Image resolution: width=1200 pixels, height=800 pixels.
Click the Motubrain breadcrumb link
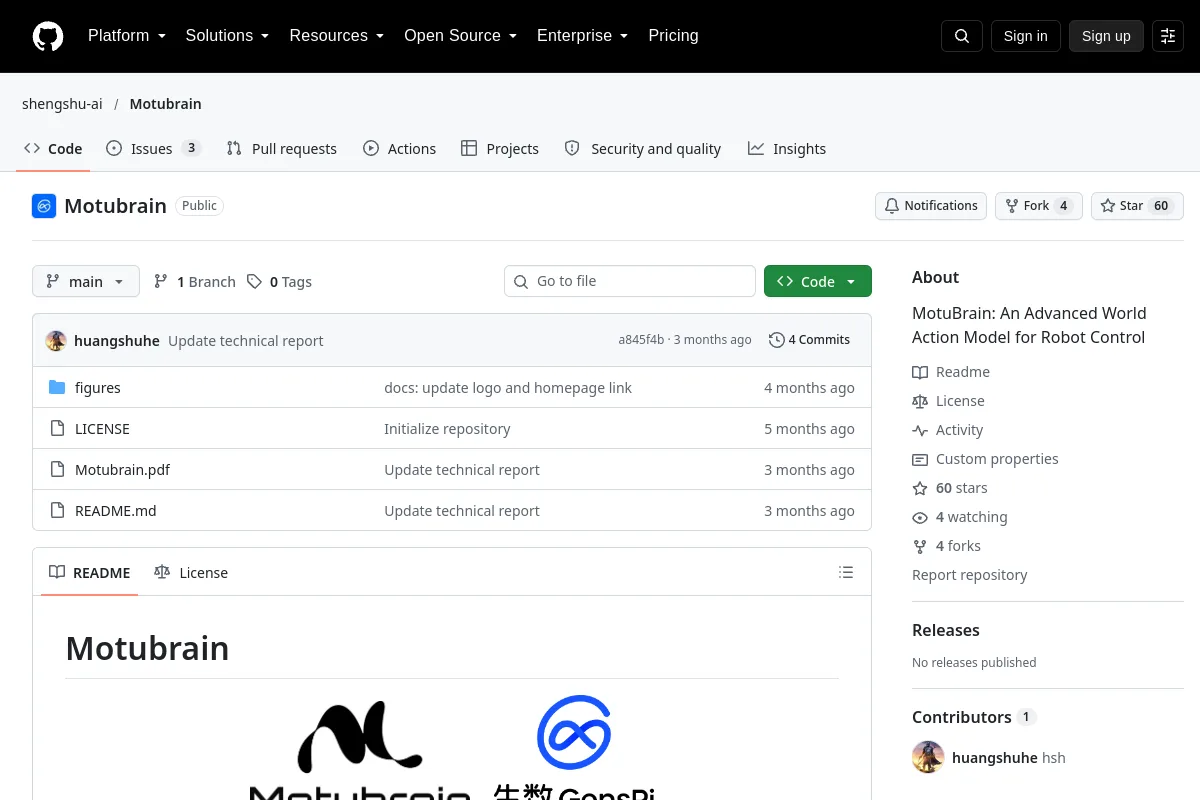click(165, 104)
